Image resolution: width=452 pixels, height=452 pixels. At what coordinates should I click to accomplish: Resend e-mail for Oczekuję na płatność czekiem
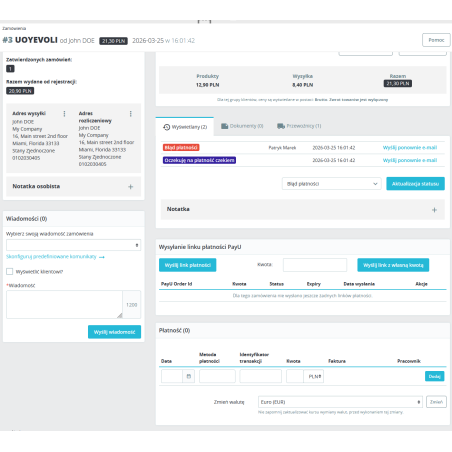[410, 160]
